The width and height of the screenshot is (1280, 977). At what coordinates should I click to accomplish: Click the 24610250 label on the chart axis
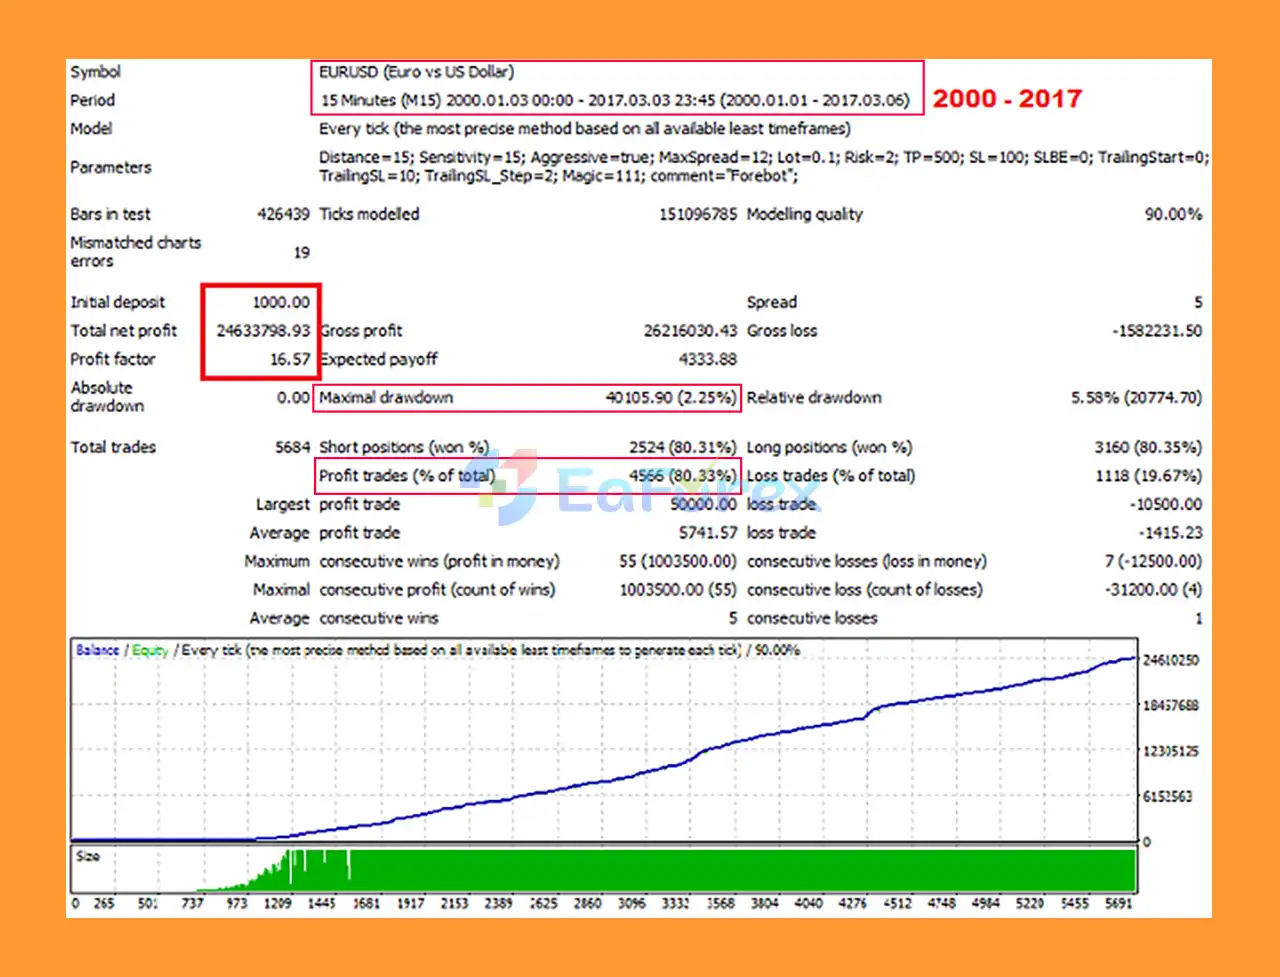[x=1170, y=660]
